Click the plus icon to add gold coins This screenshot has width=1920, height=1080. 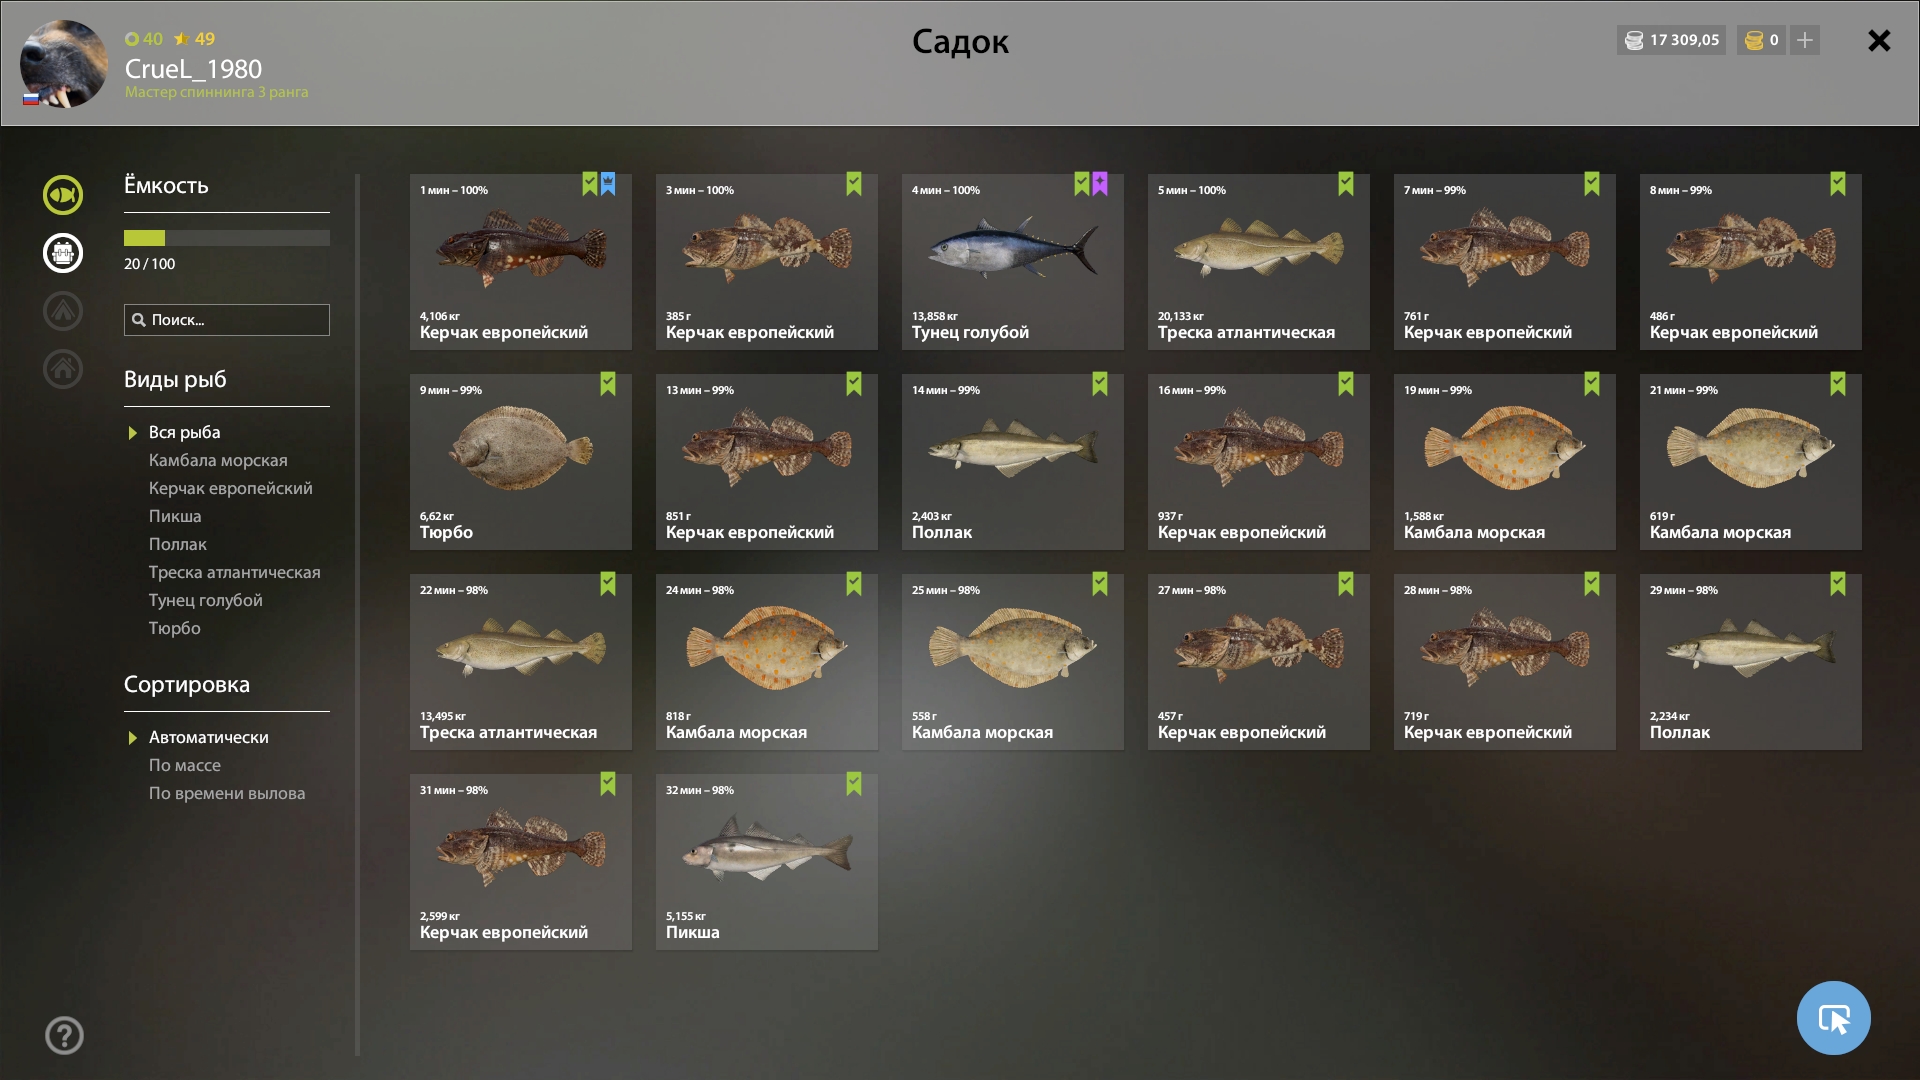click(x=1805, y=40)
